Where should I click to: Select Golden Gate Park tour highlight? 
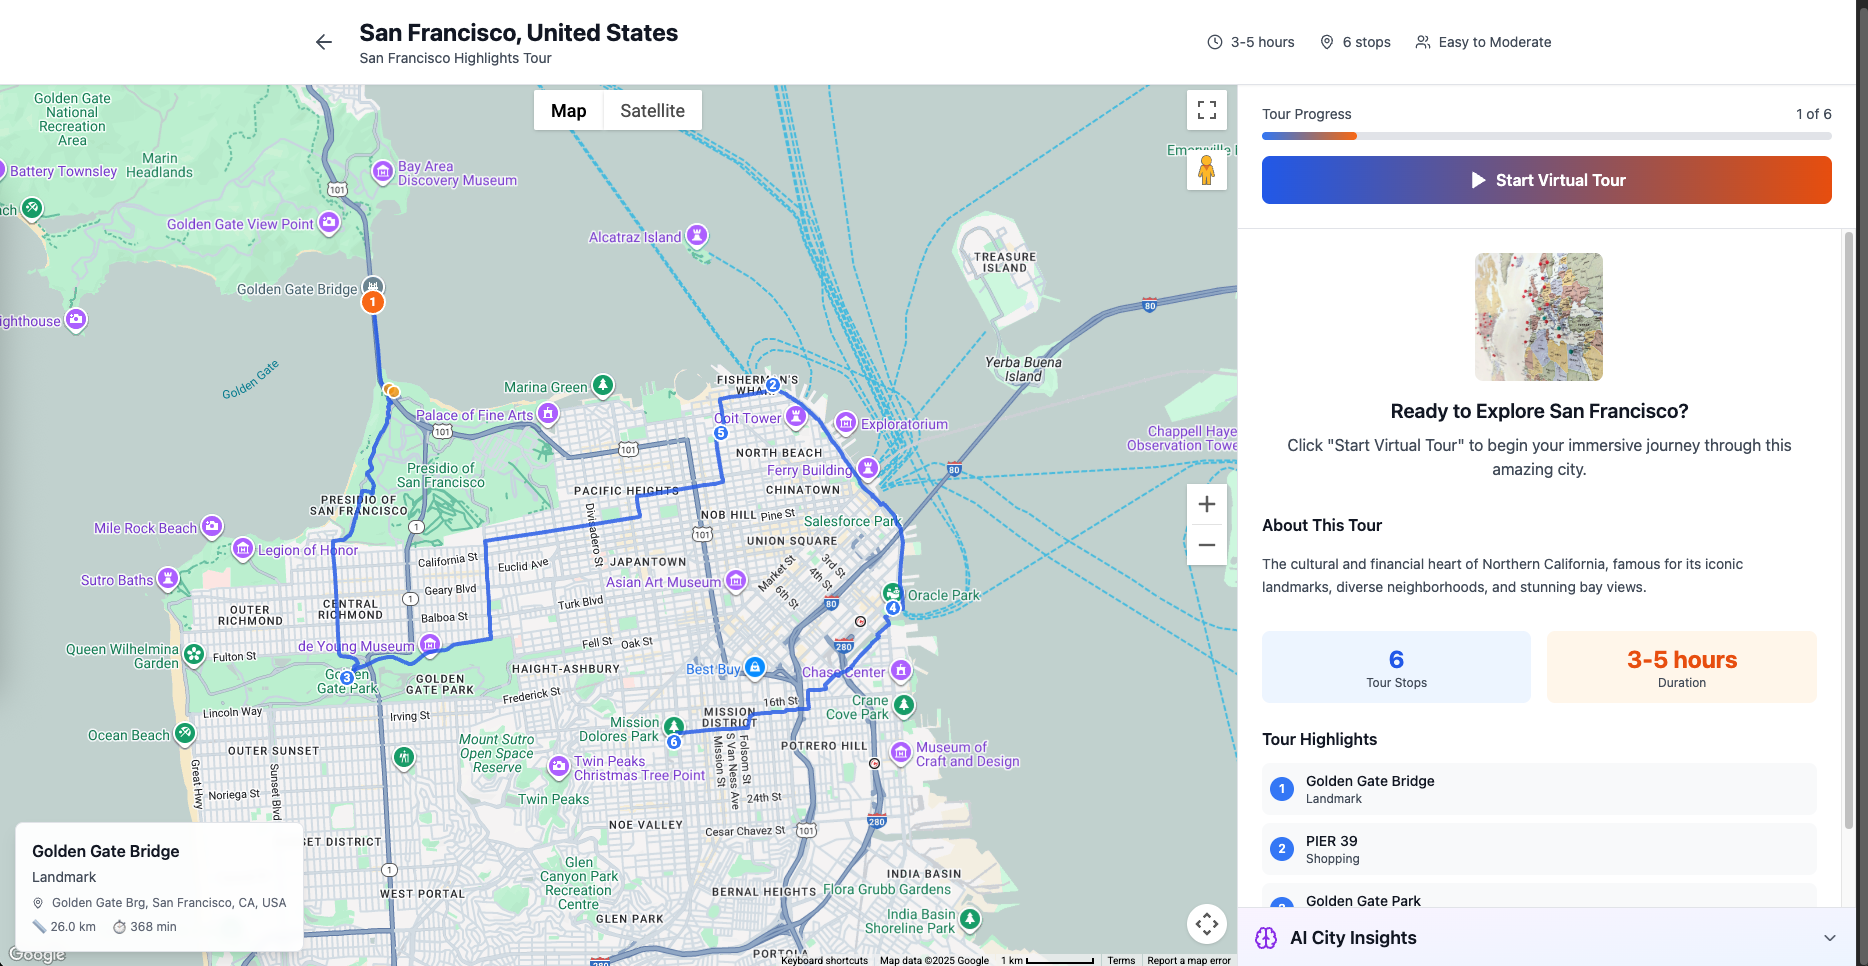[x=1539, y=896]
